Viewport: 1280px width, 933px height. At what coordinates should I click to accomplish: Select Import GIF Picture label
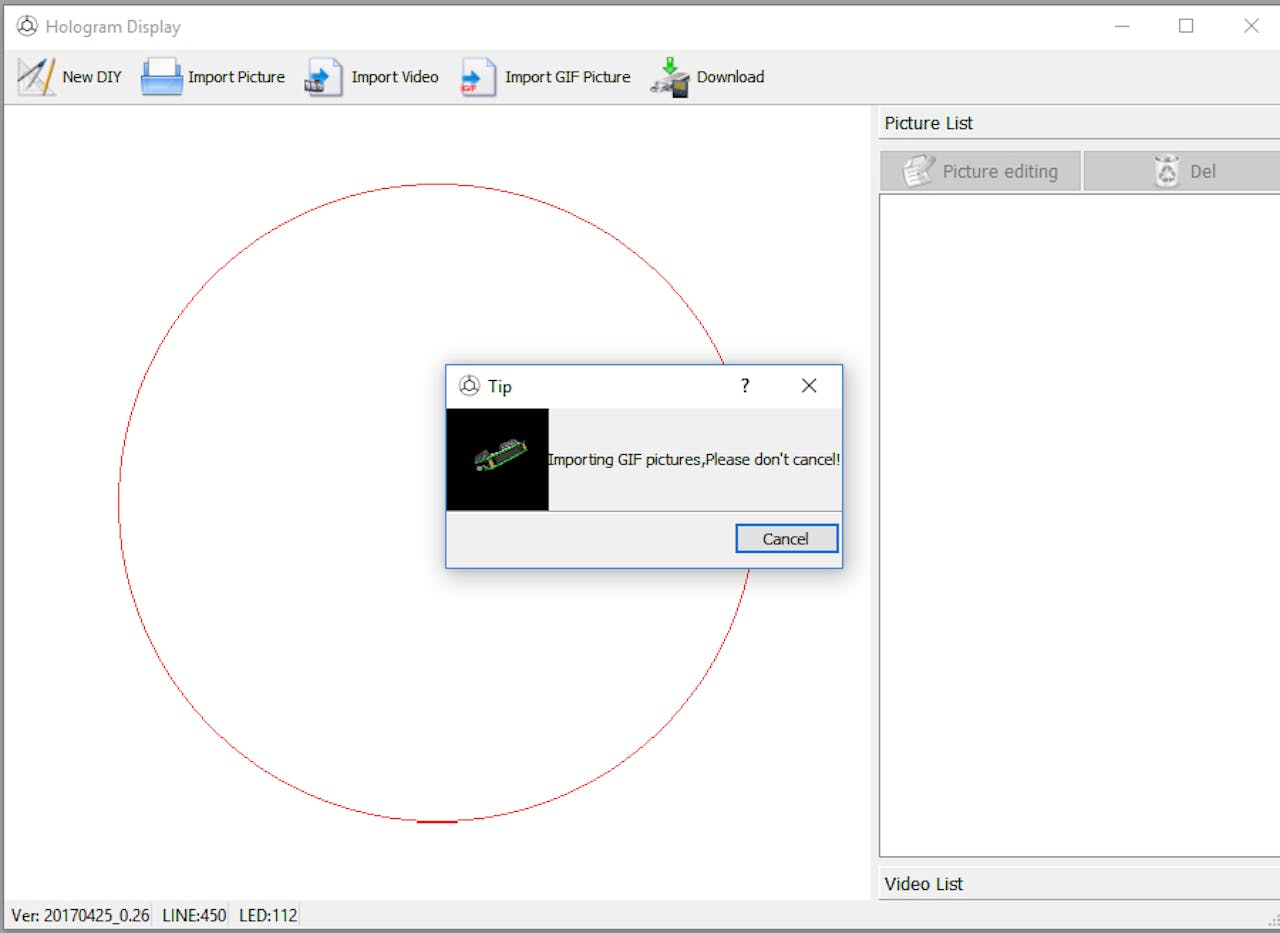pos(568,77)
